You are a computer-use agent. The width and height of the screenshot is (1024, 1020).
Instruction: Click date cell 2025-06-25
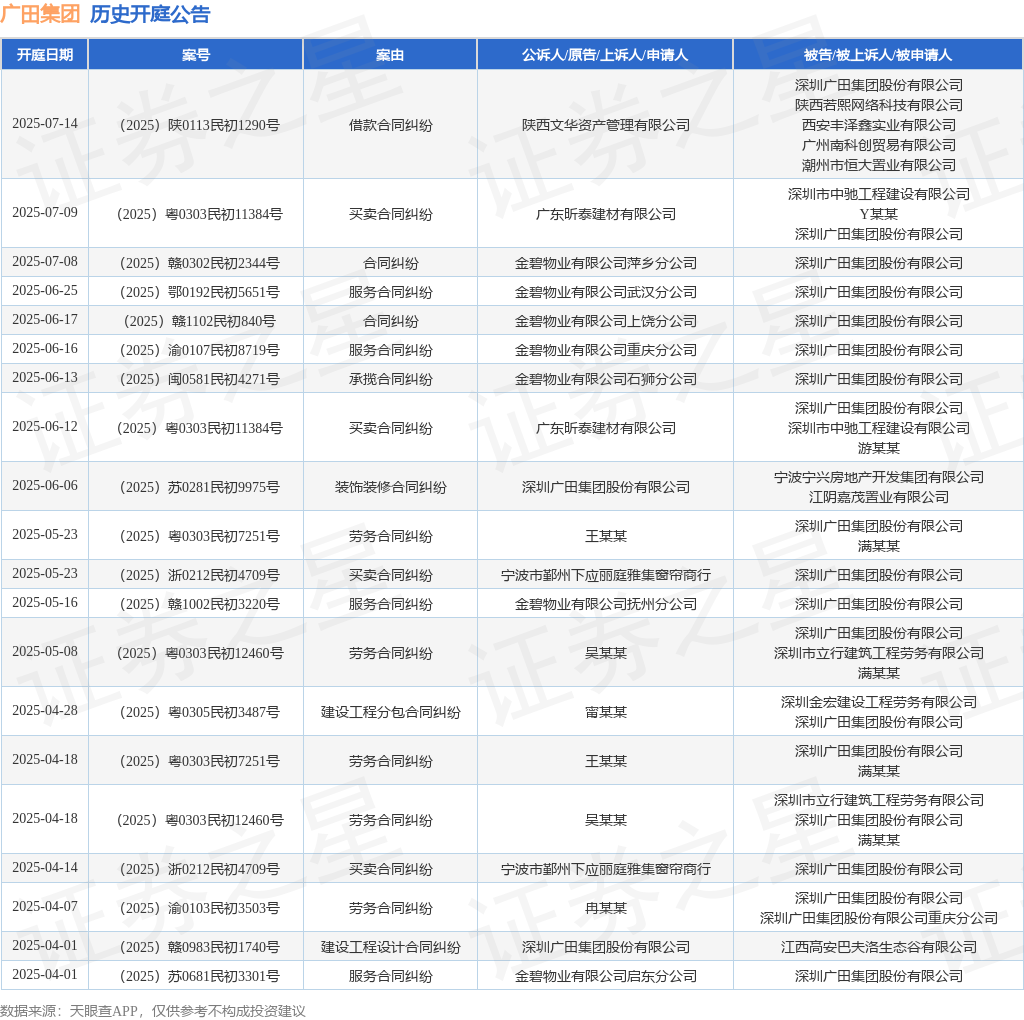pos(44,290)
